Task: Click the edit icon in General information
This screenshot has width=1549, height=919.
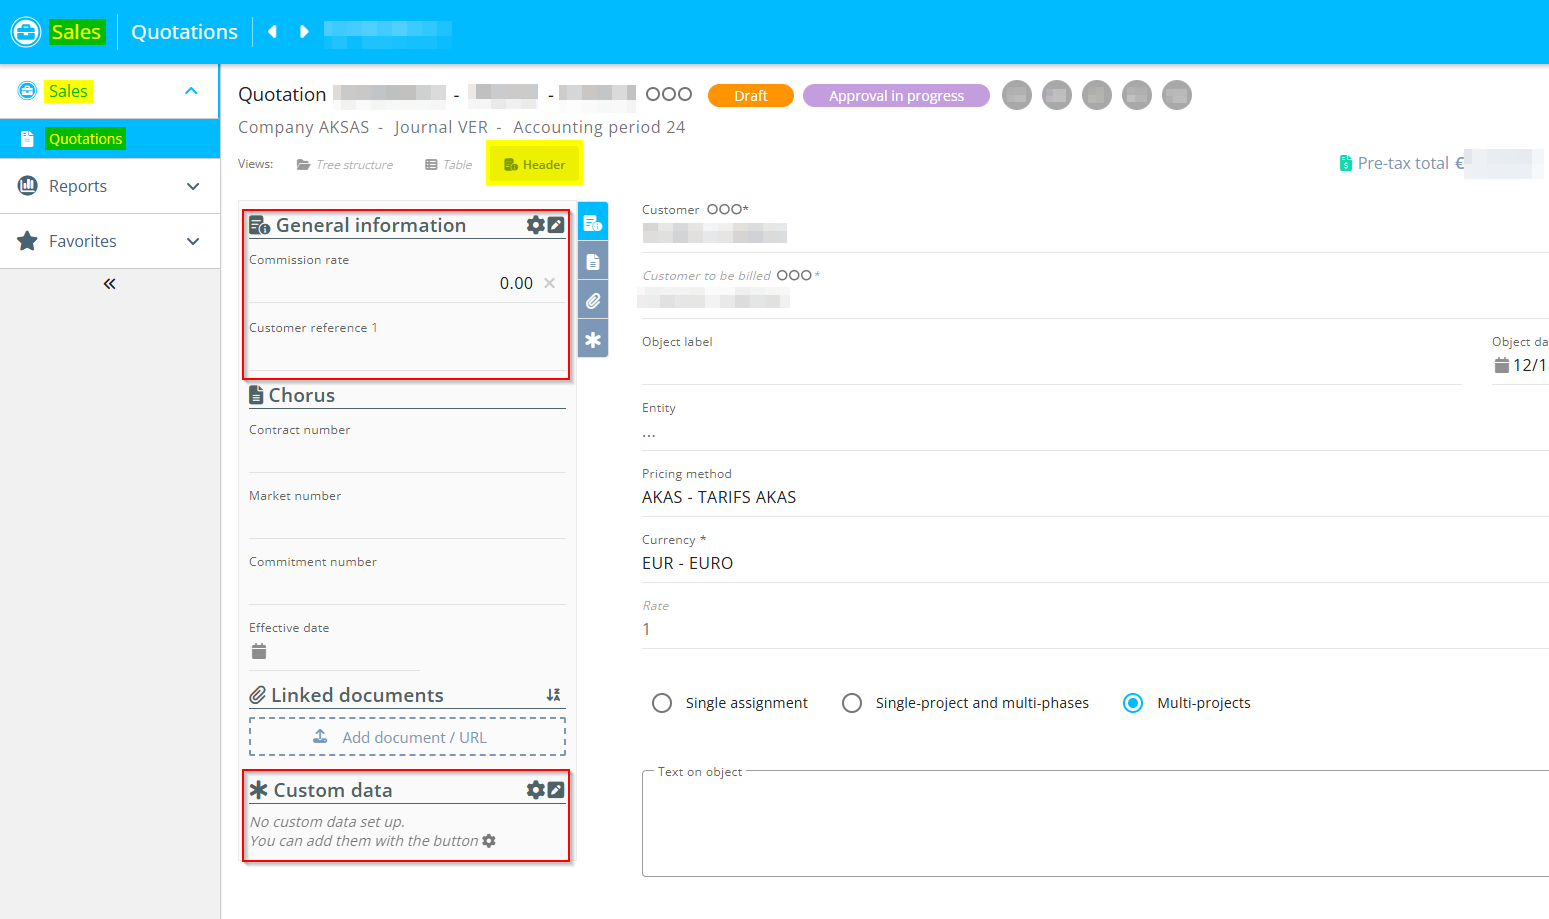Action: pos(556,225)
